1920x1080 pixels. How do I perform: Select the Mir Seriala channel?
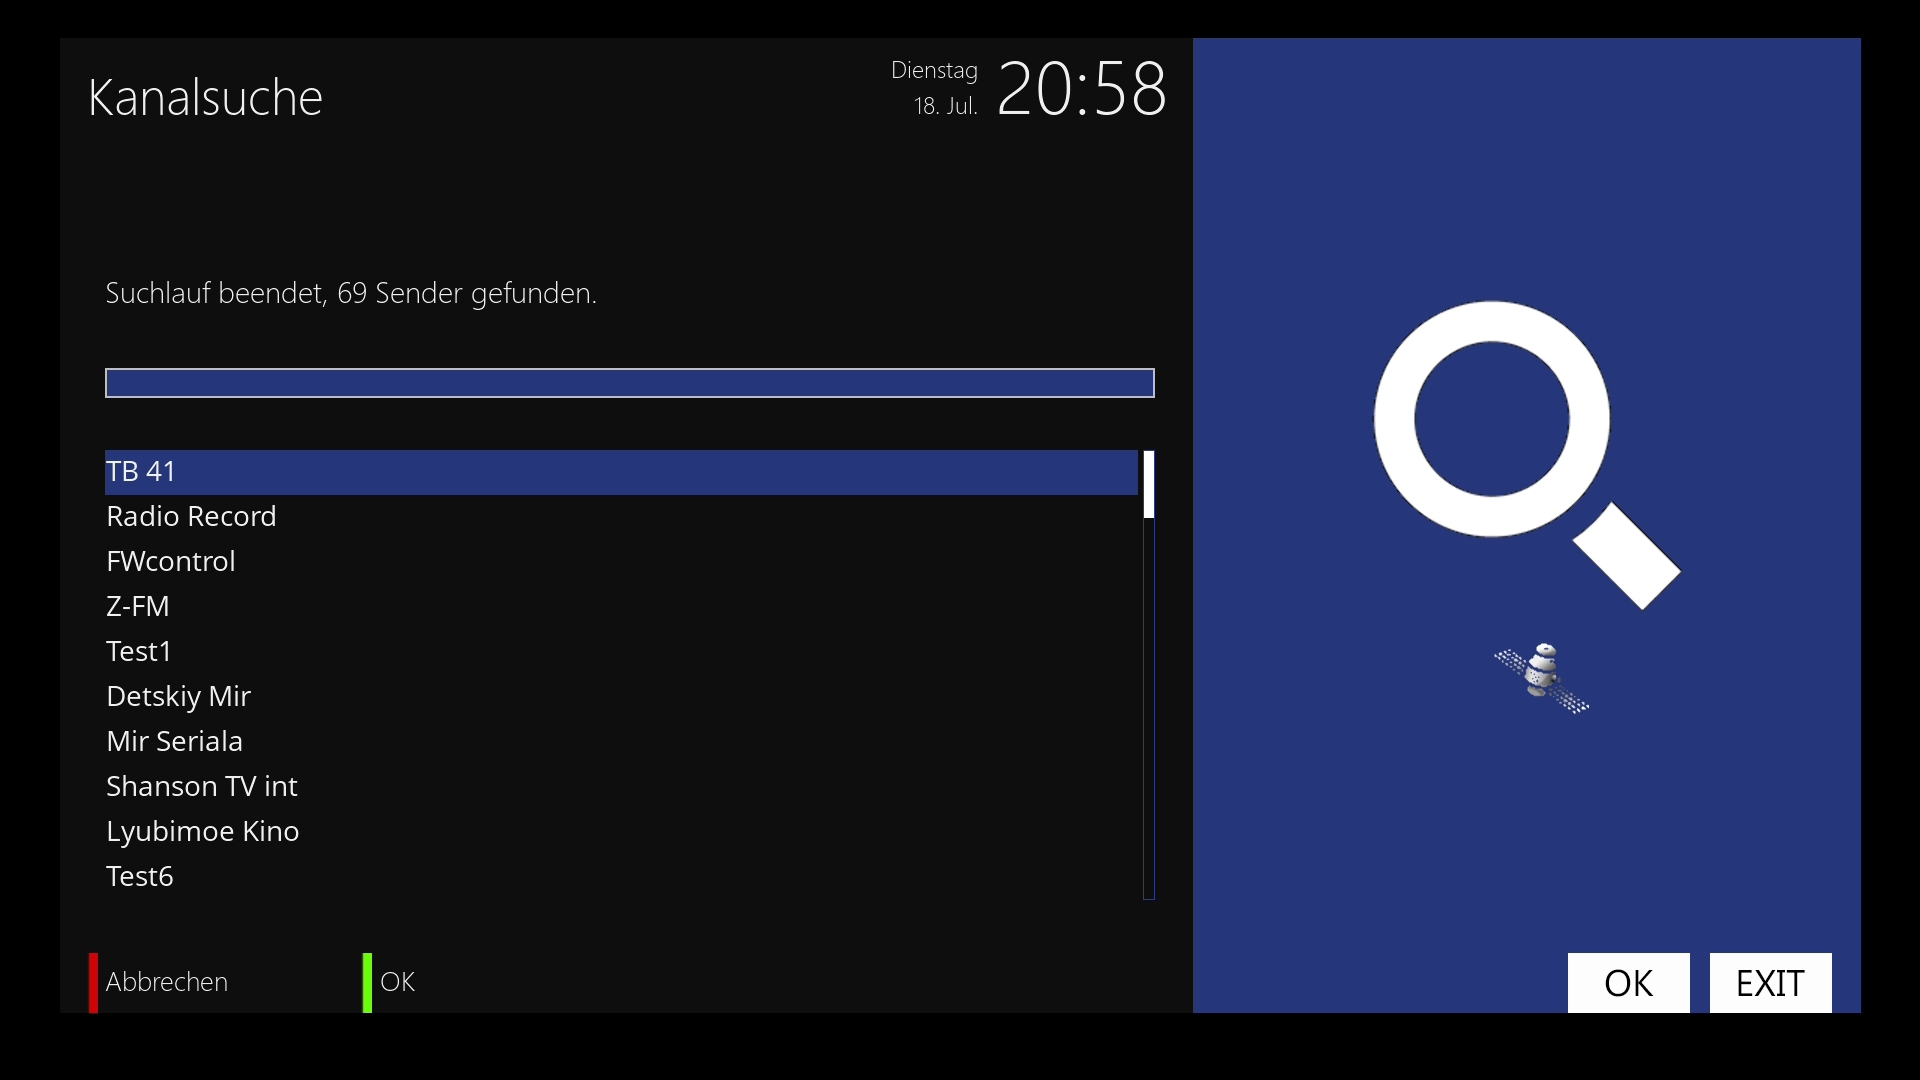pyautogui.click(x=621, y=742)
